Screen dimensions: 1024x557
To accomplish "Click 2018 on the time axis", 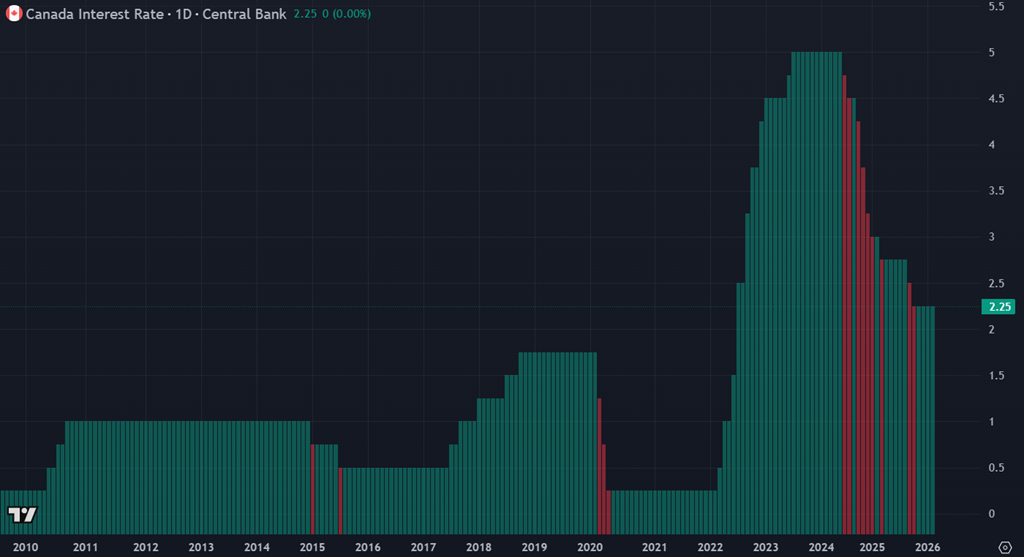I will click(478, 547).
